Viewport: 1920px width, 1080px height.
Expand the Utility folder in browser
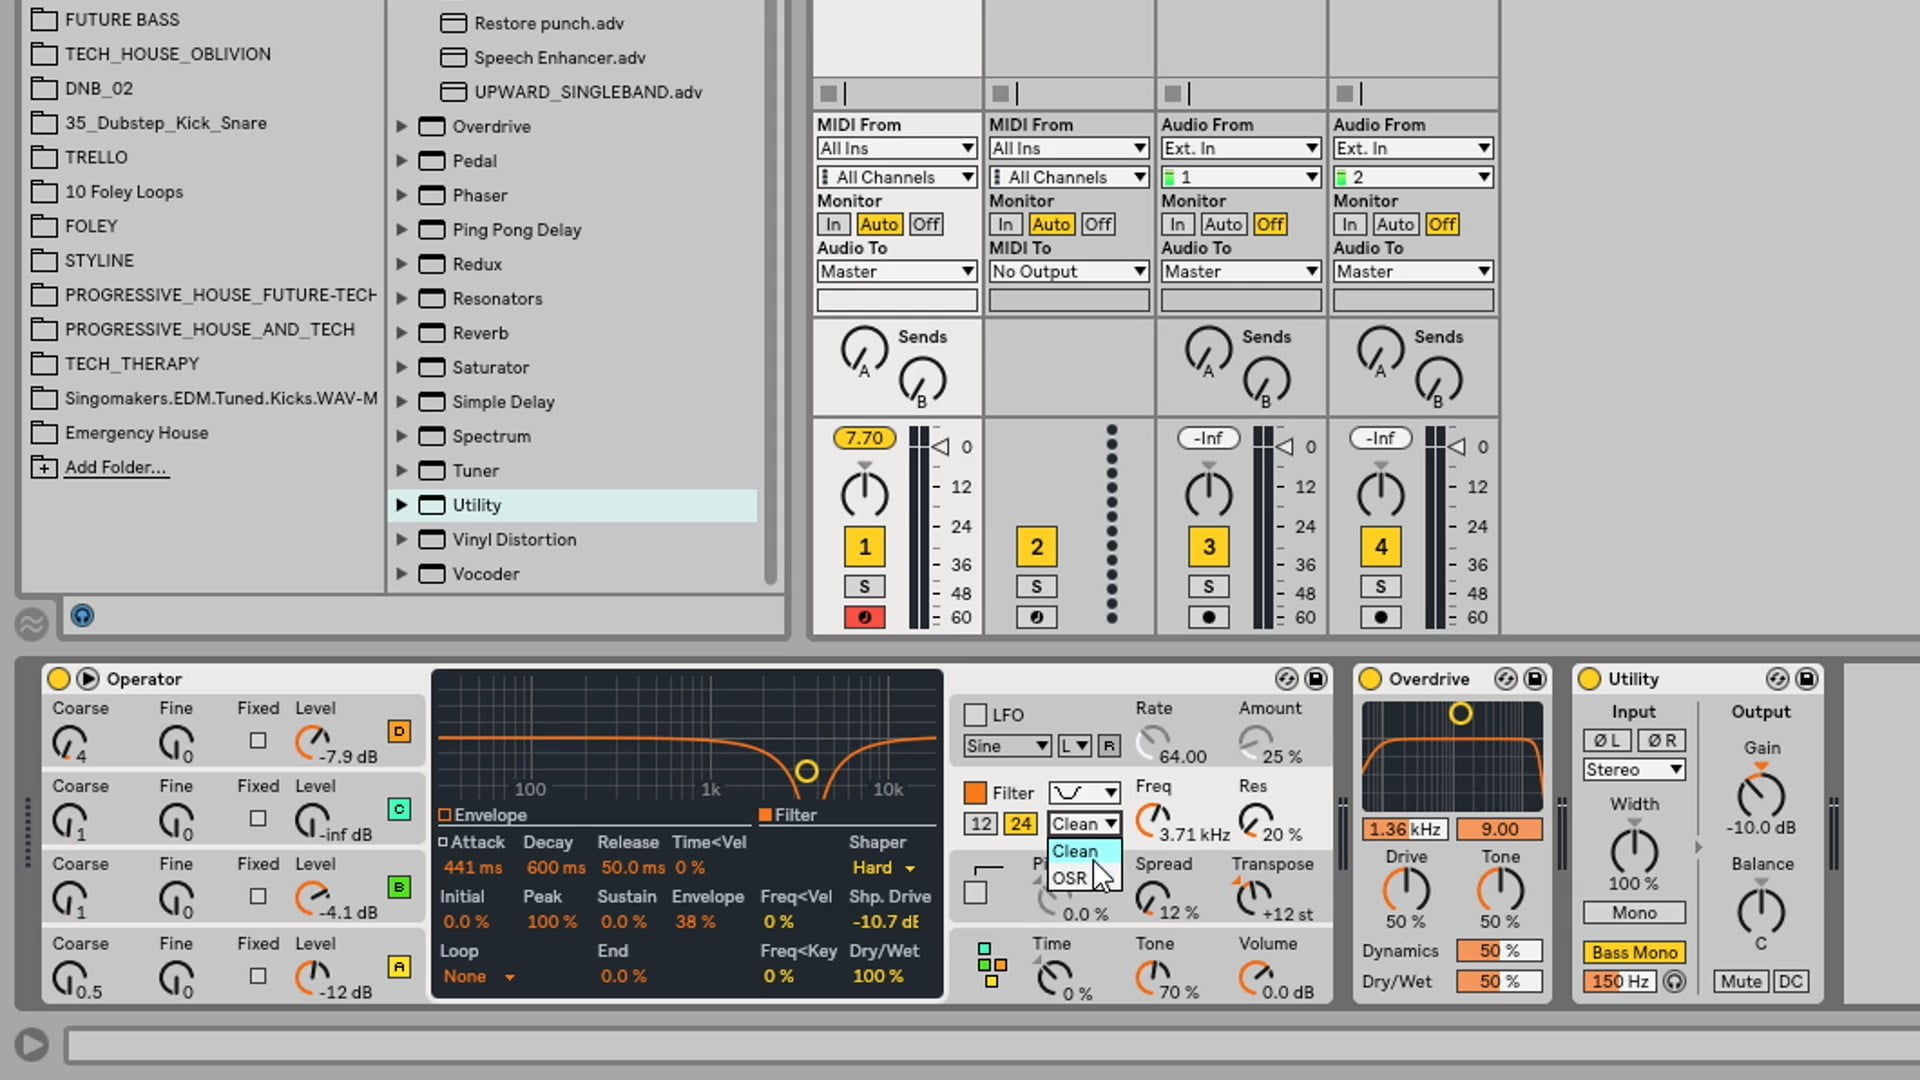coord(401,505)
